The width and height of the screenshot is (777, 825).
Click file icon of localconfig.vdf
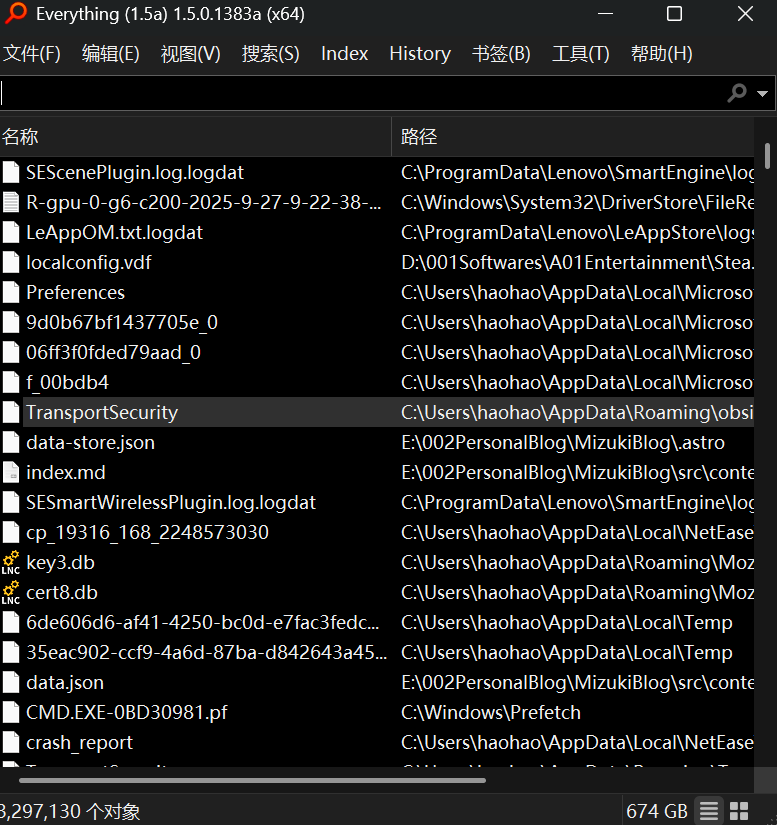coord(11,263)
